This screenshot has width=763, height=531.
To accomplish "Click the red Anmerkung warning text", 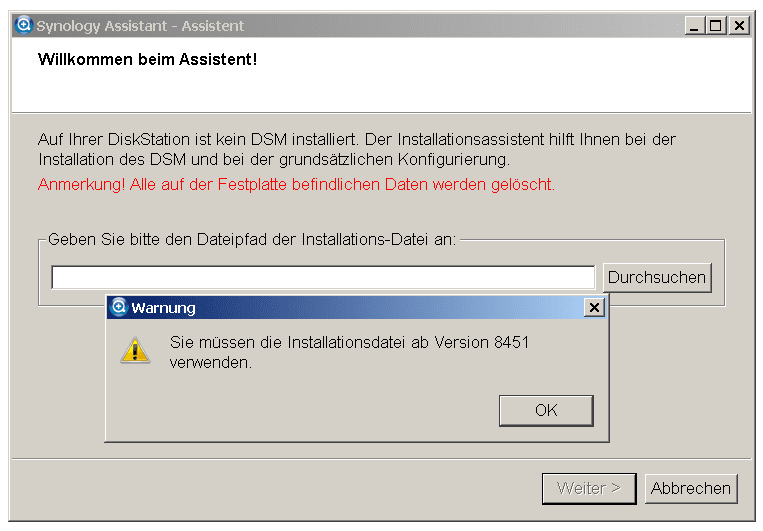I will click(296, 184).
